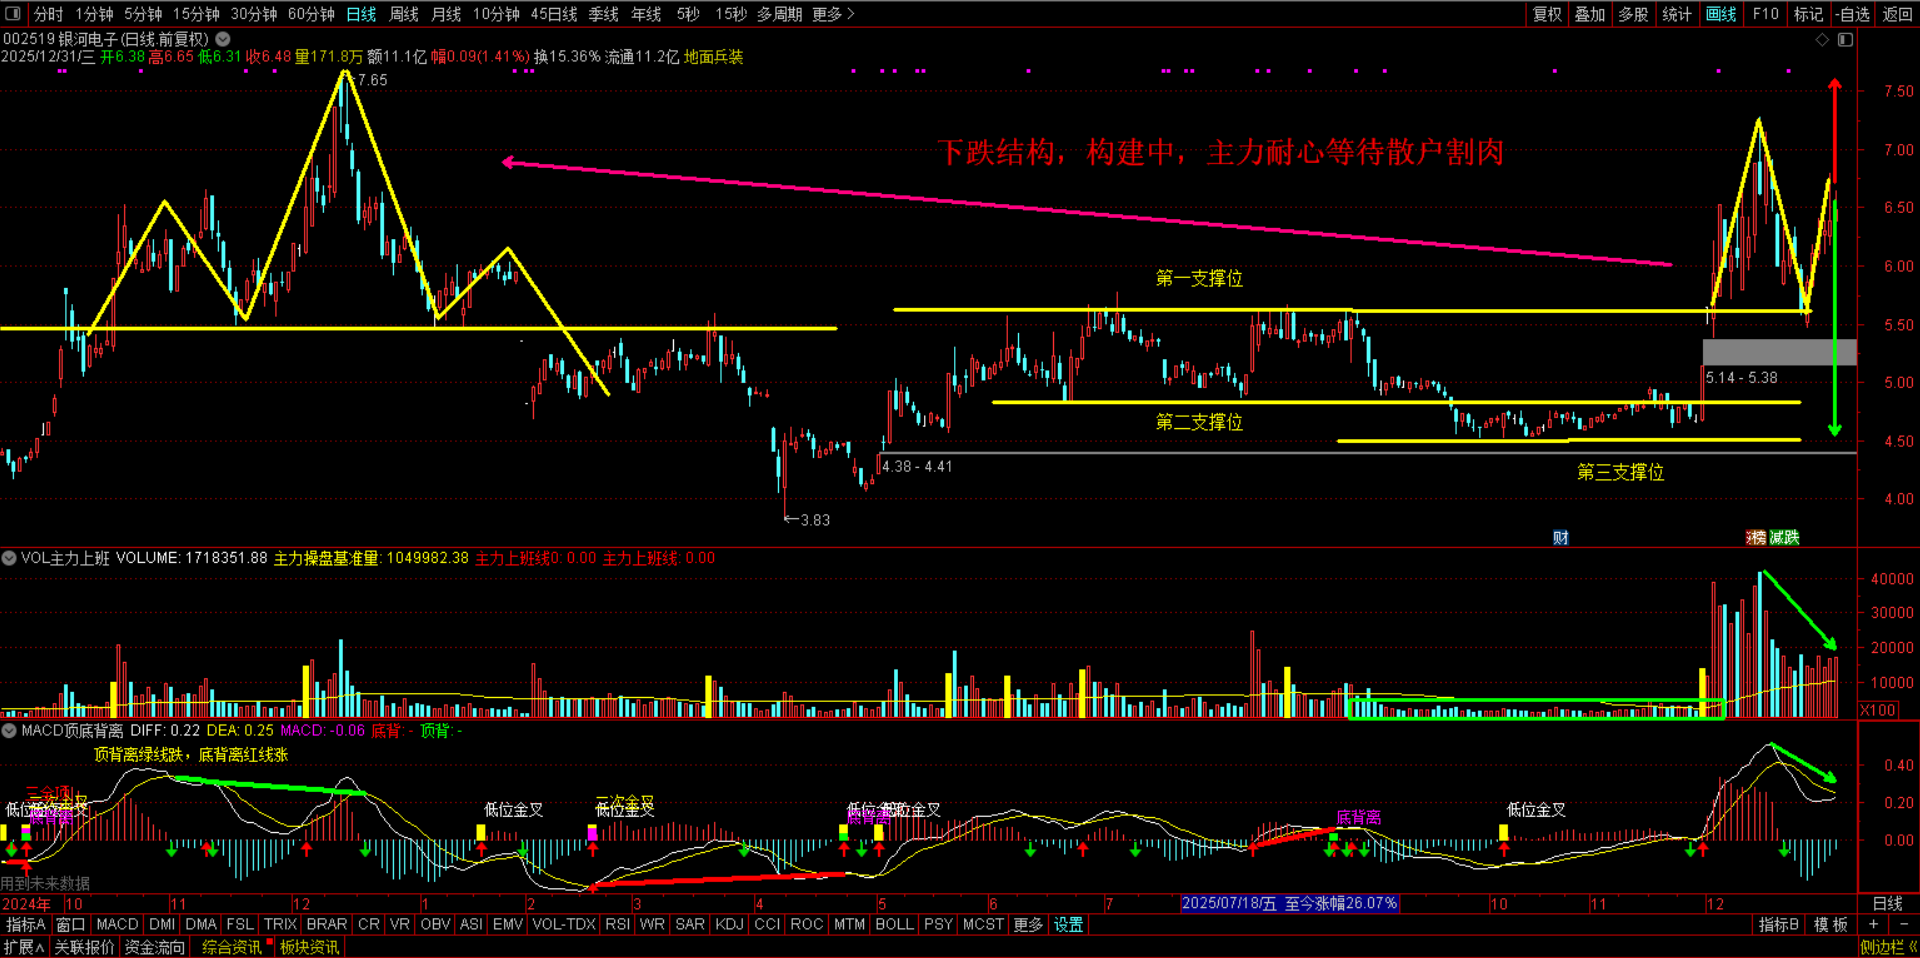Collapse the VOL indicator panel icon
The height and width of the screenshot is (958, 1920).
click(x=9, y=558)
